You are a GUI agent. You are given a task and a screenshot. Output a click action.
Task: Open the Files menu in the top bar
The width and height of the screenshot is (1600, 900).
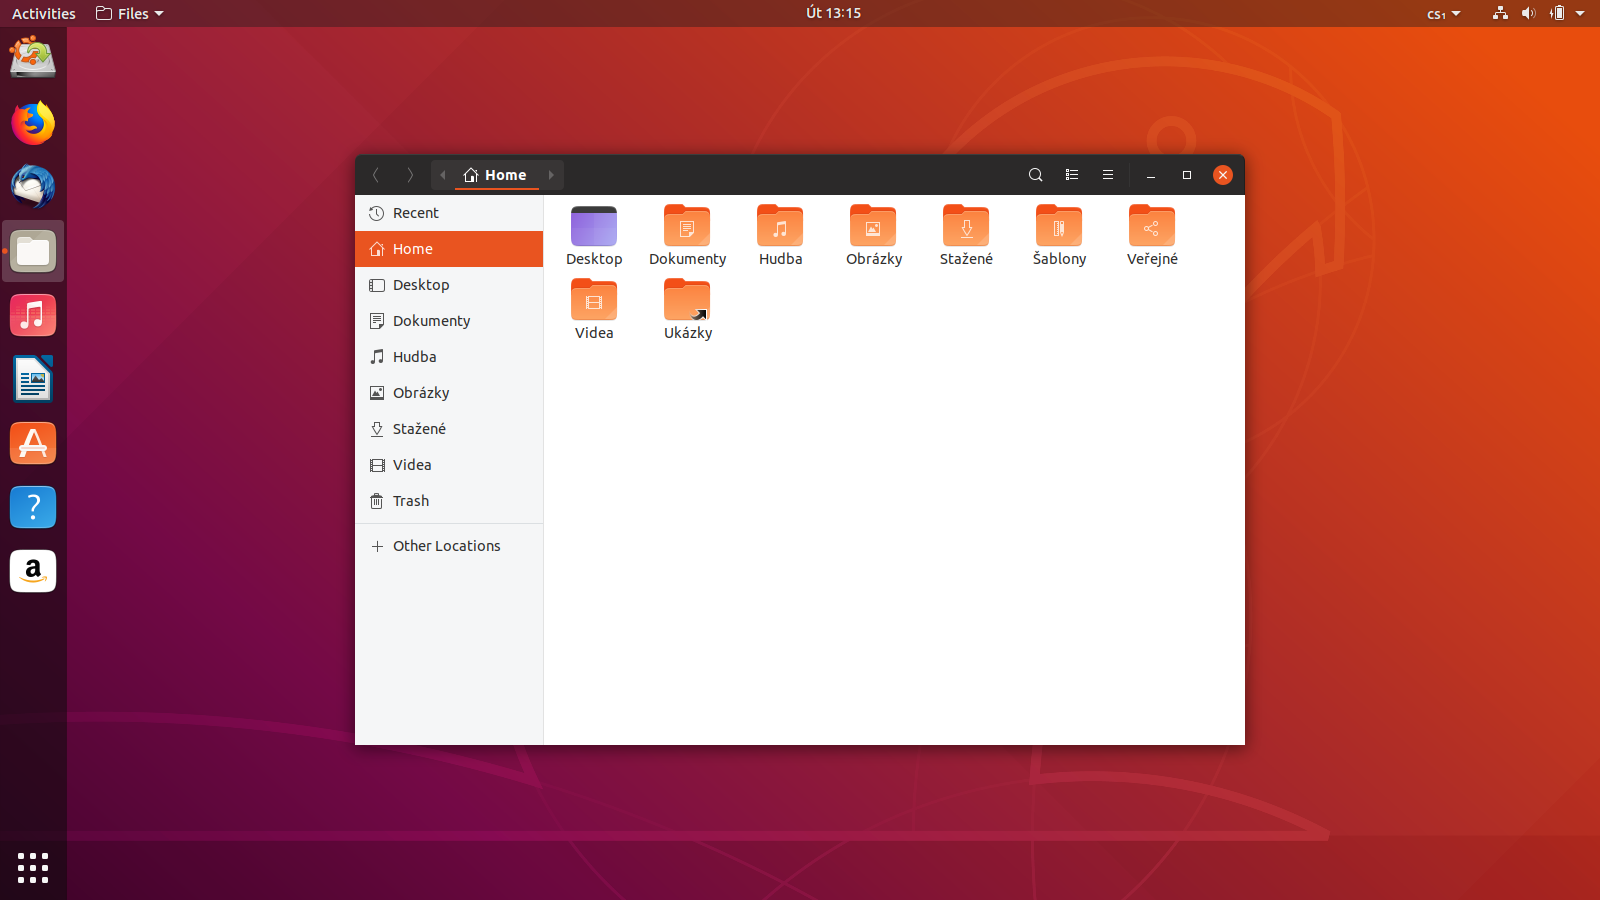pyautogui.click(x=129, y=13)
